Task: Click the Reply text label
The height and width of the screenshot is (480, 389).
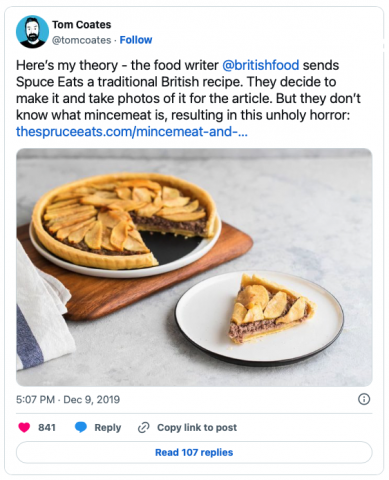Action: (108, 427)
